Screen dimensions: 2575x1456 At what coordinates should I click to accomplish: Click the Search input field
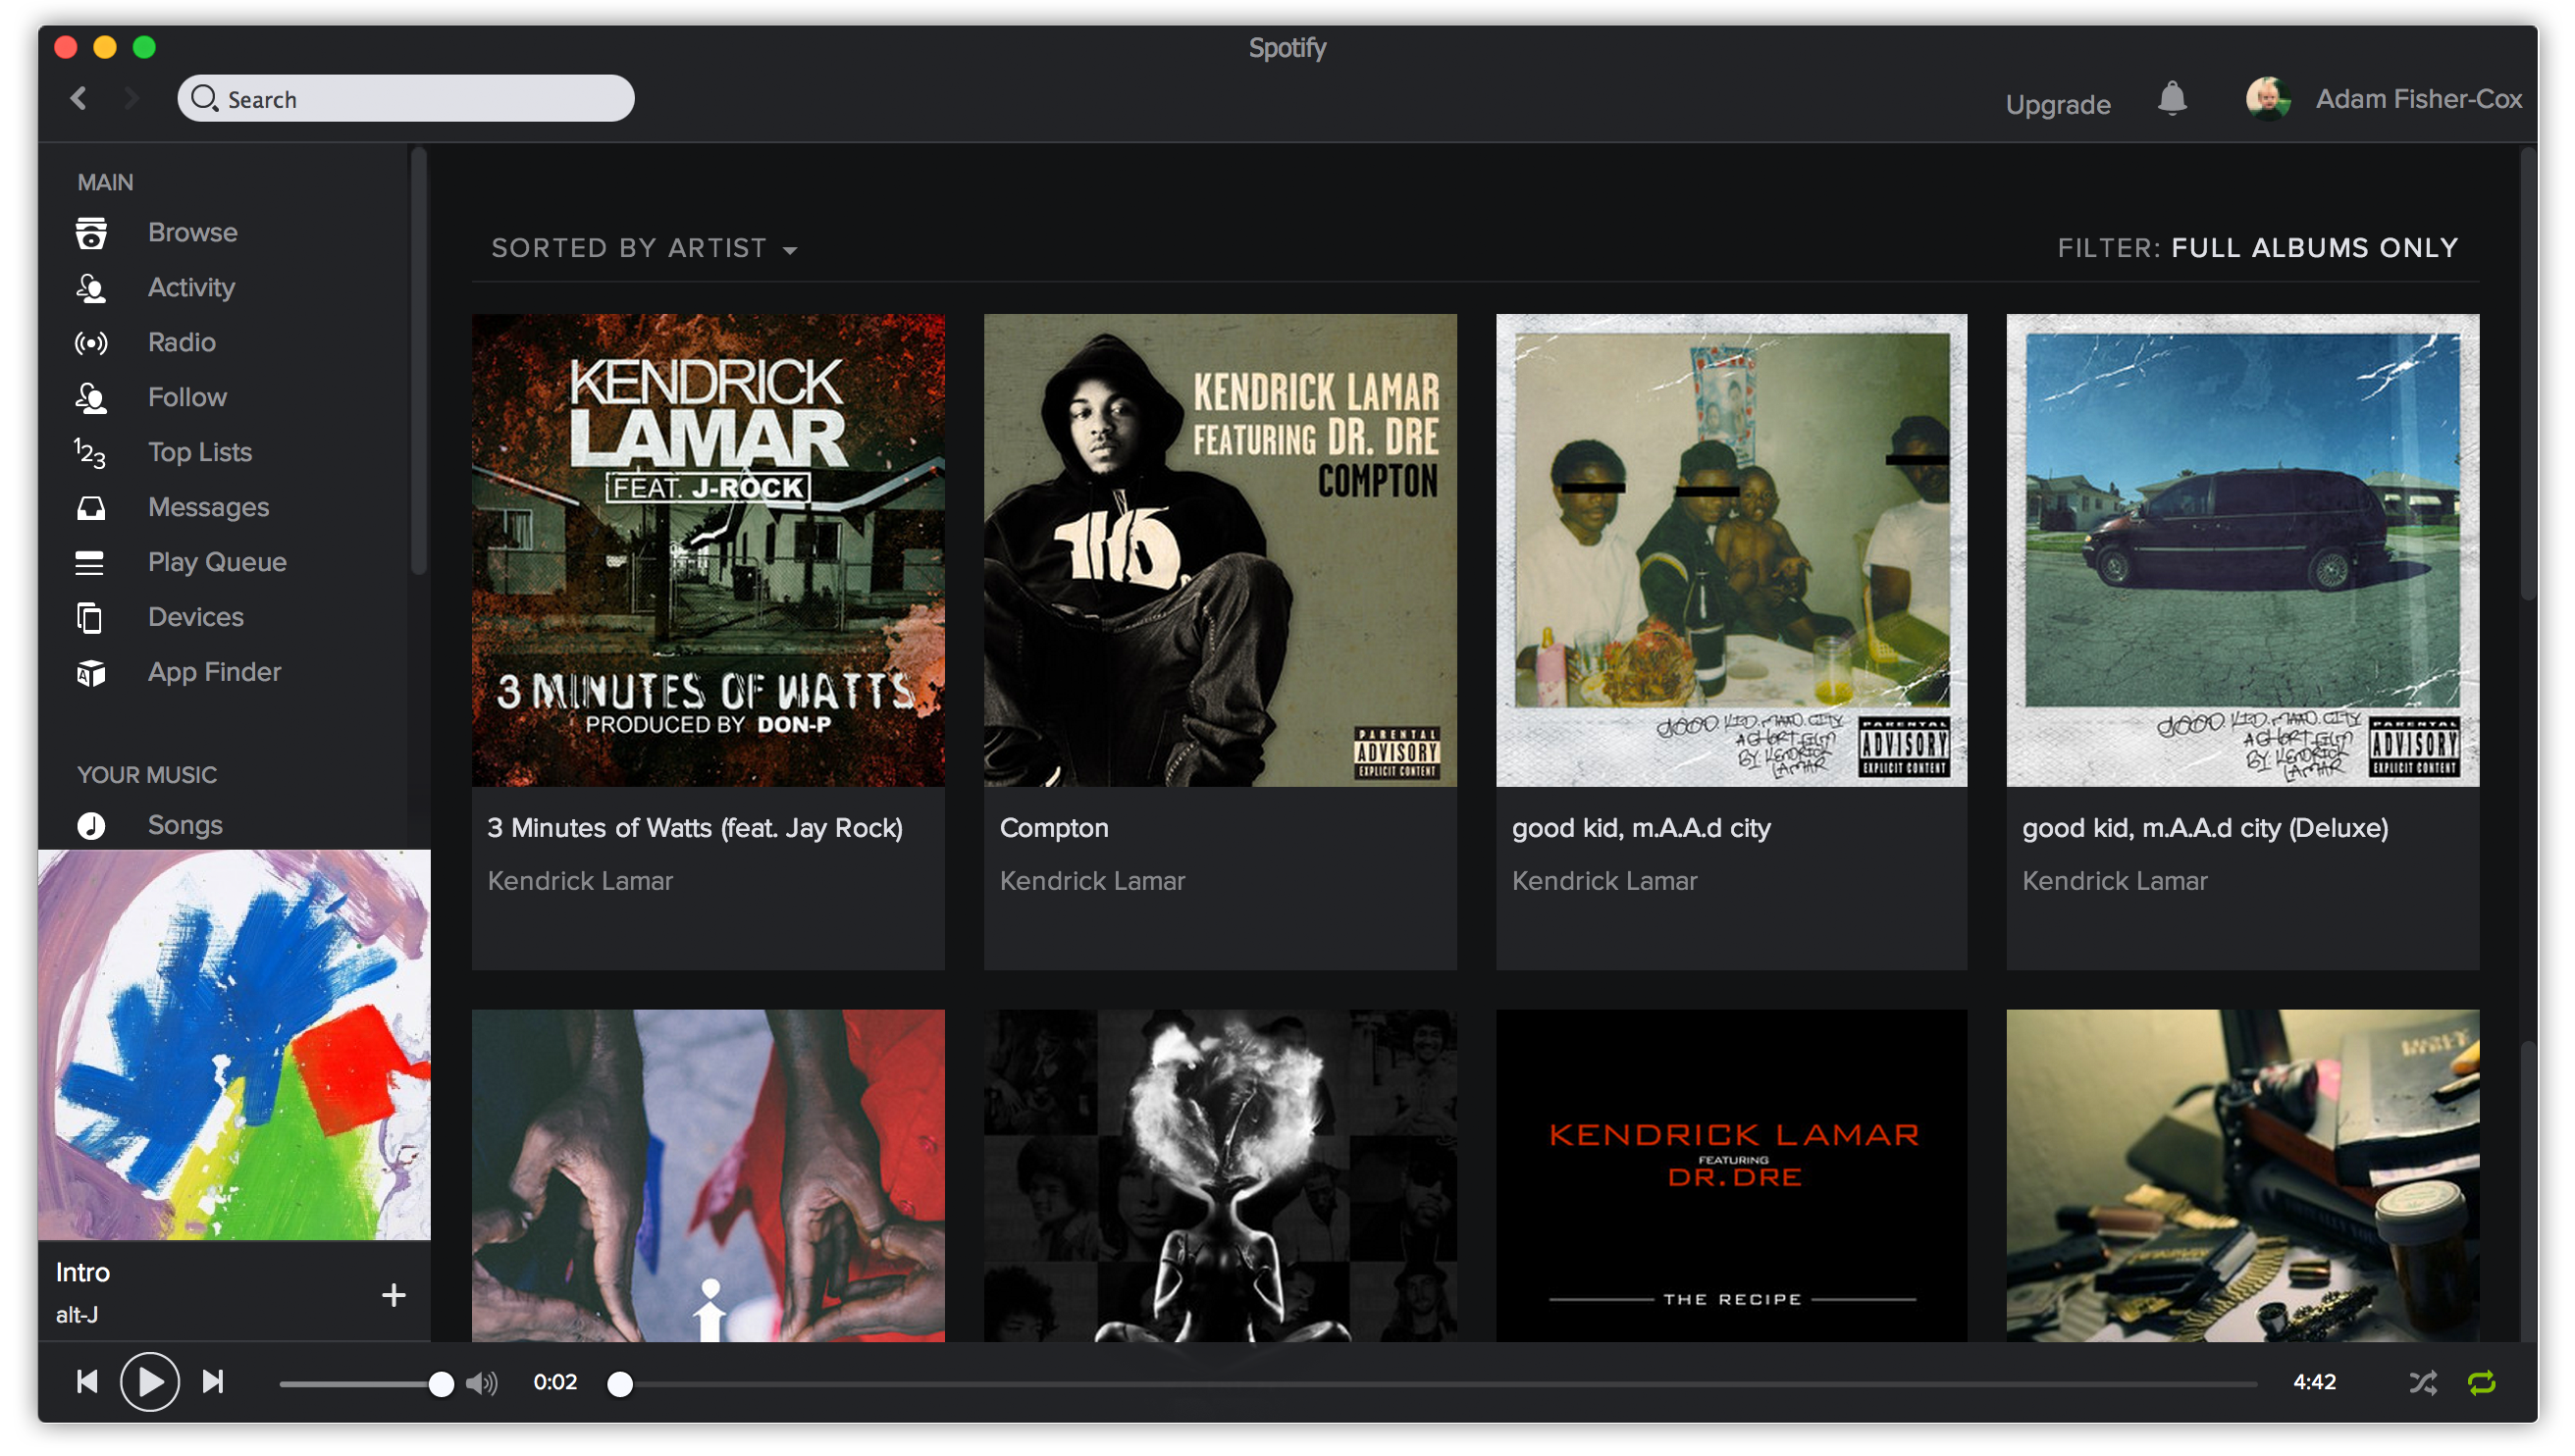(x=406, y=98)
